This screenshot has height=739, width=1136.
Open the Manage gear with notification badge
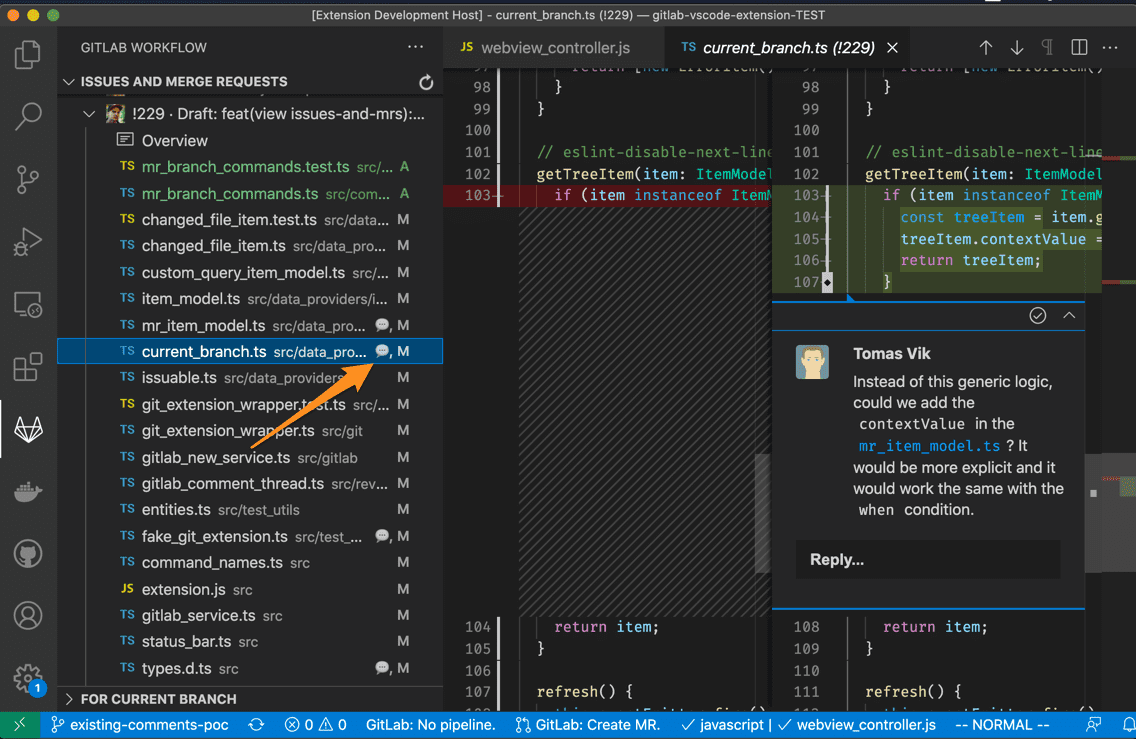[x=28, y=678]
